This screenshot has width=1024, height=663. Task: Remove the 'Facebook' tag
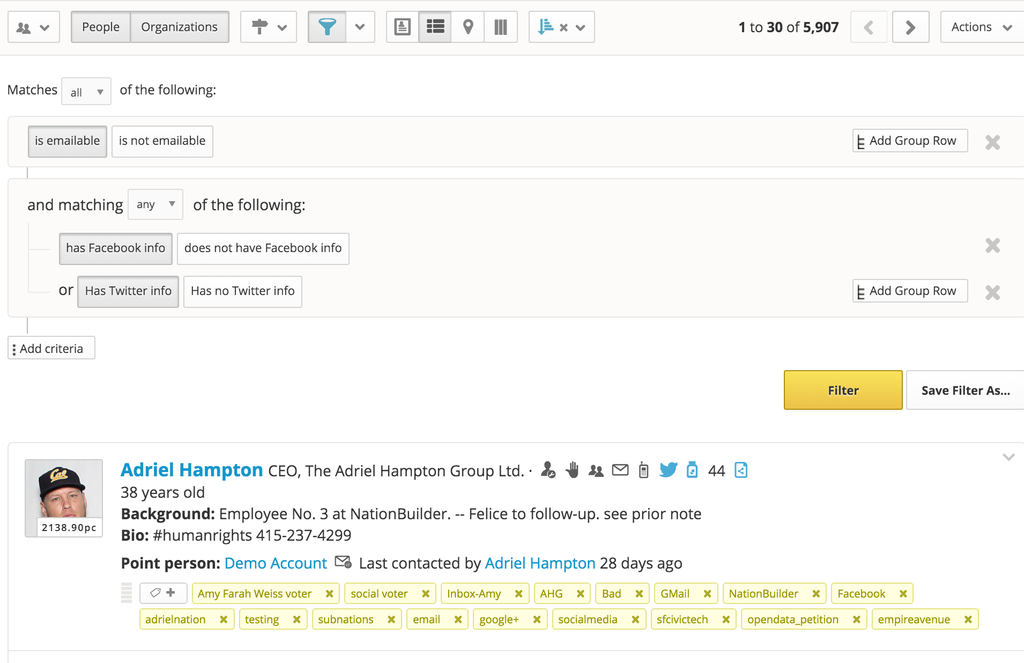[903, 594]
